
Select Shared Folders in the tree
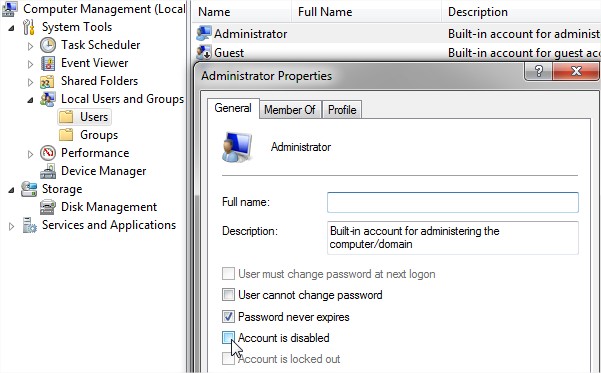point(99,81)
